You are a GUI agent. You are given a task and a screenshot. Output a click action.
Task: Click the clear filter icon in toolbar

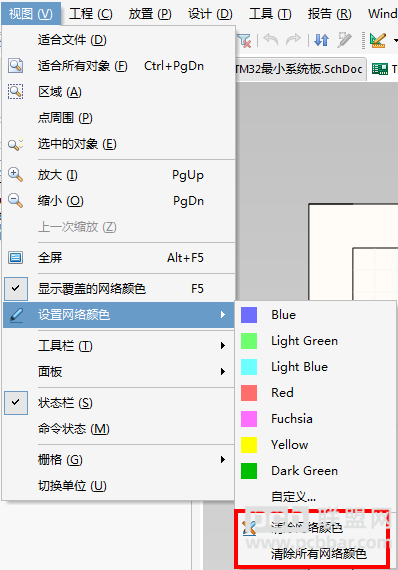click(x=245, y=40)
